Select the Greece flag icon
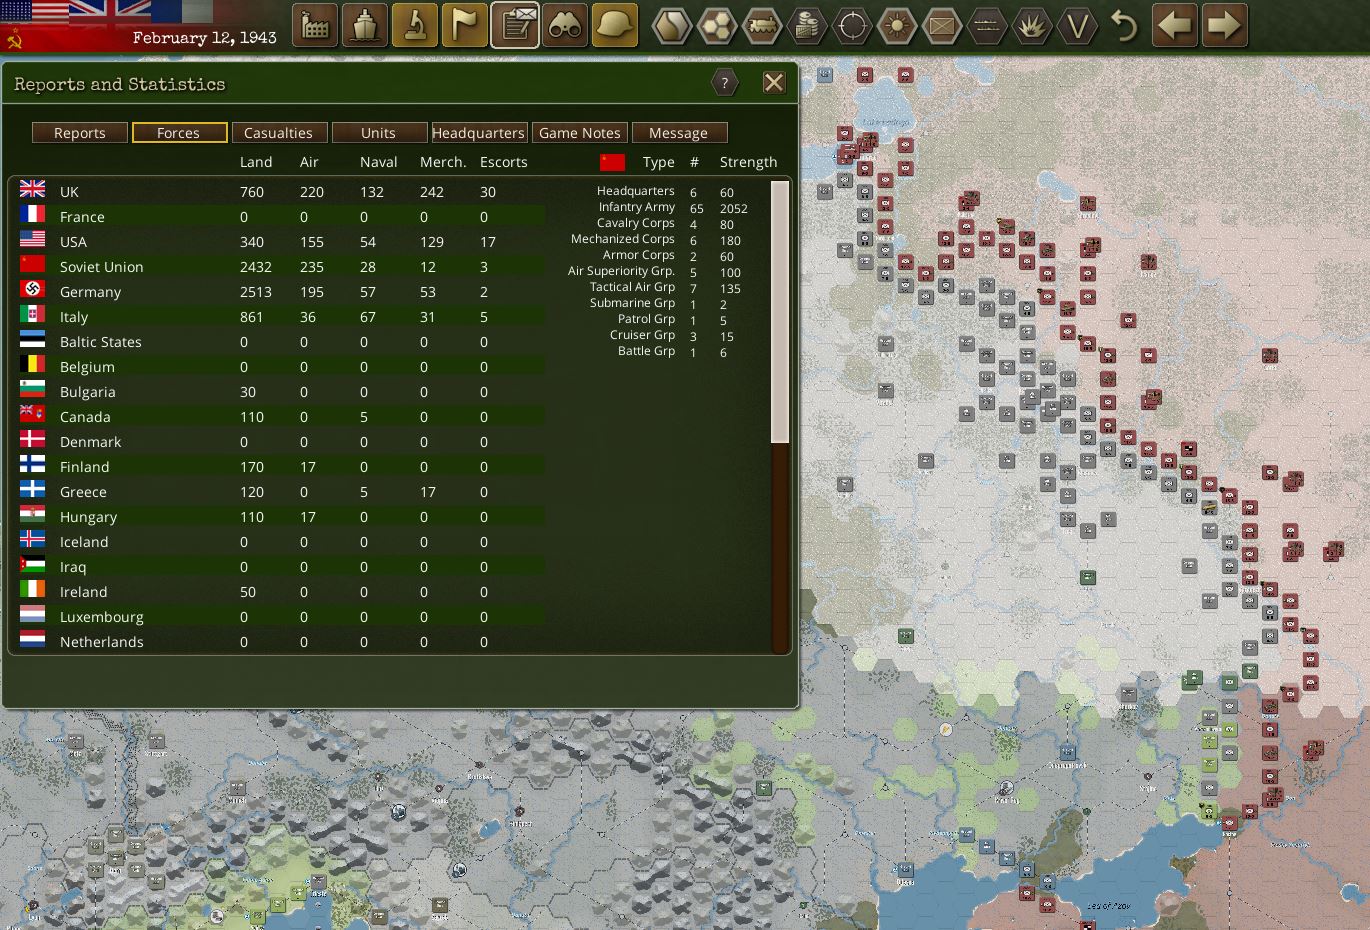Viewport: 1370px width, 930px height. tap(33, 489)
